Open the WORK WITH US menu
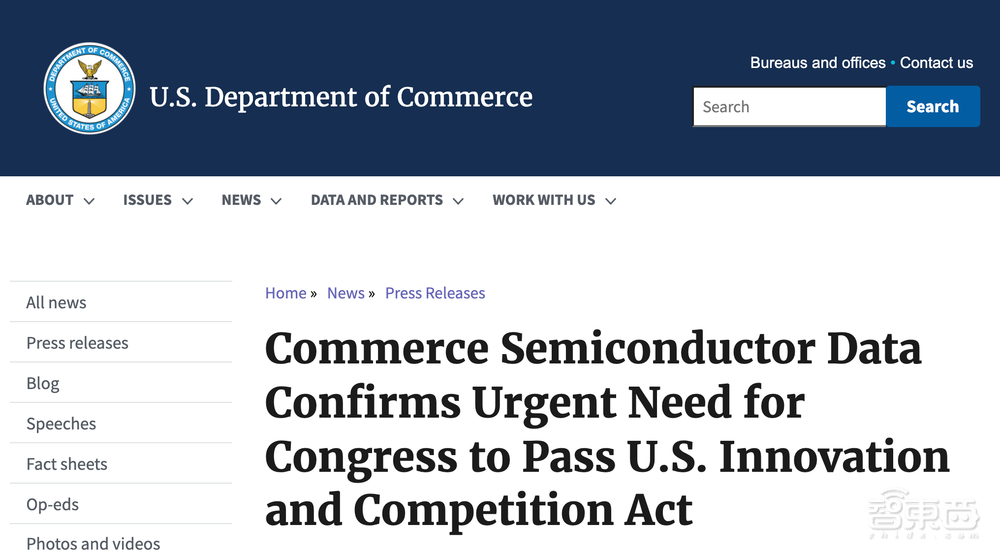This screenshot has width=1000, height=558. coord(543,200)
